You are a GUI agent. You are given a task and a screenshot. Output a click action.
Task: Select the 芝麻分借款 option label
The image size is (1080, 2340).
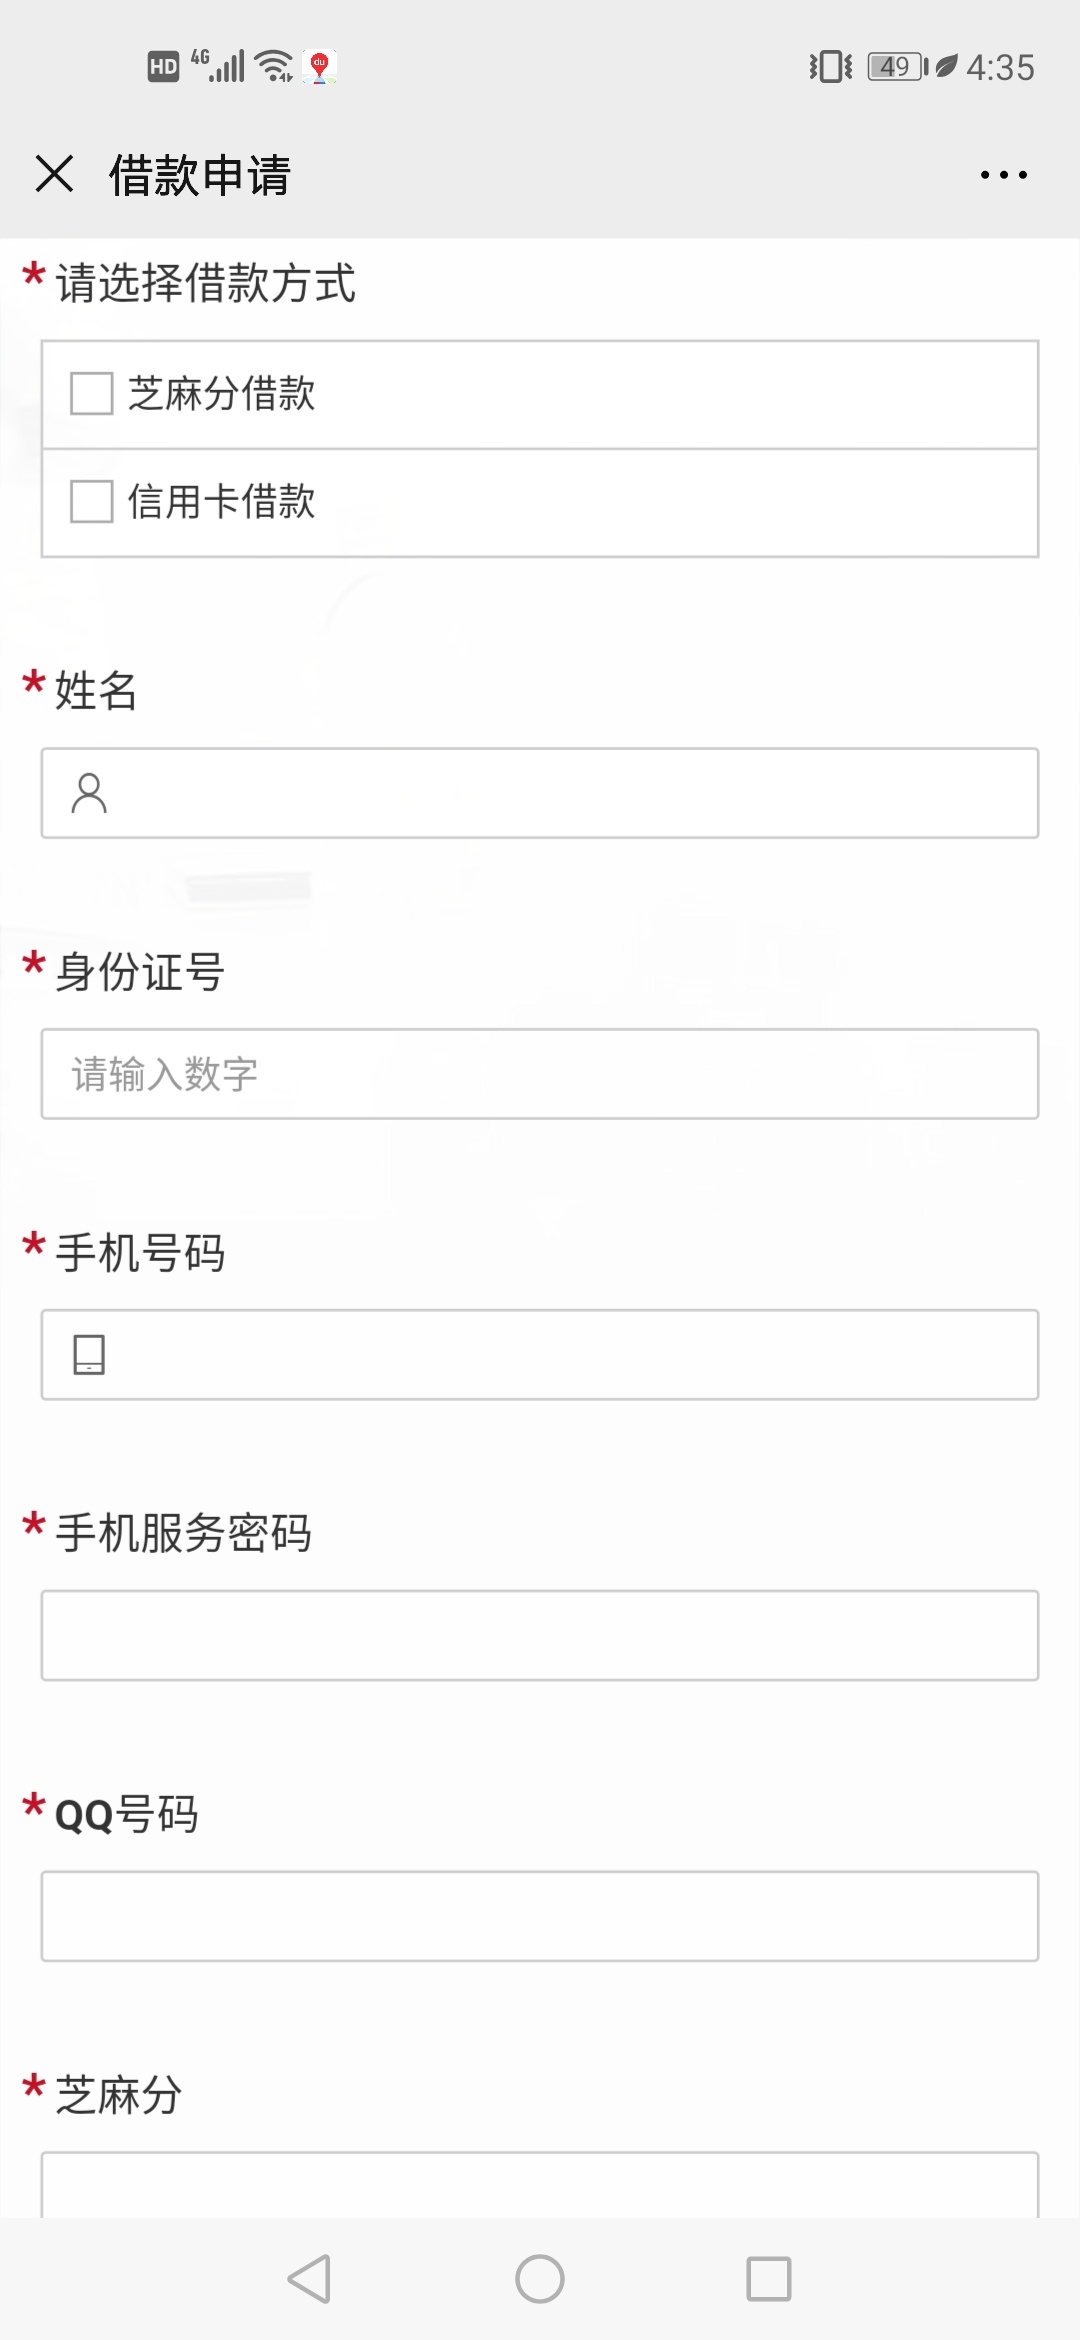[221, 393]
